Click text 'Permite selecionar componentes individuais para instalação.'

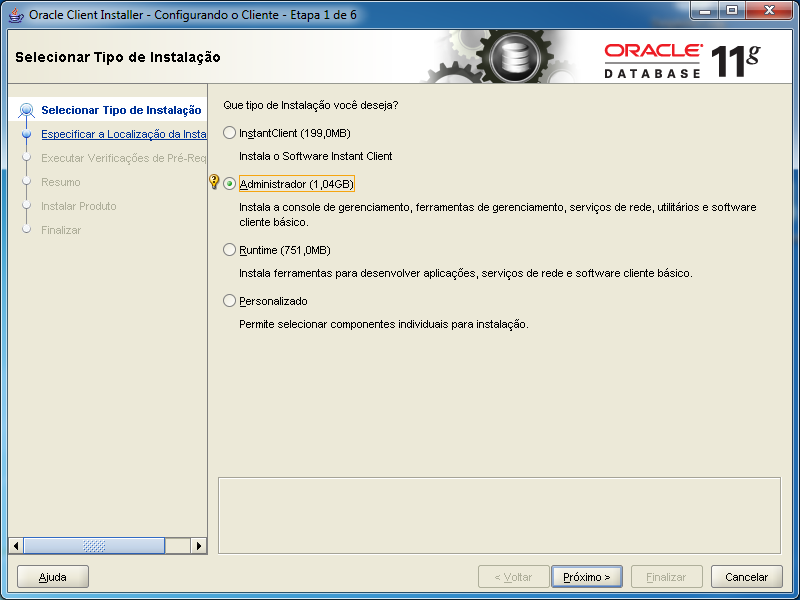(384, 324)
